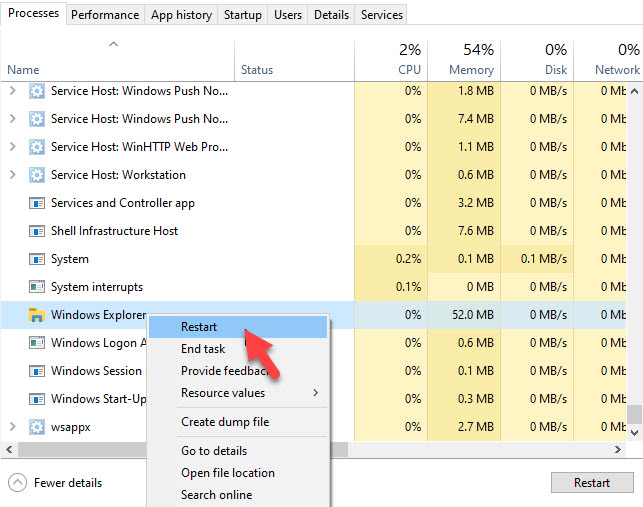Sort processes by Memory column header
The width and height of the screenshot is (643, 507).
click(x=464, y=60)
